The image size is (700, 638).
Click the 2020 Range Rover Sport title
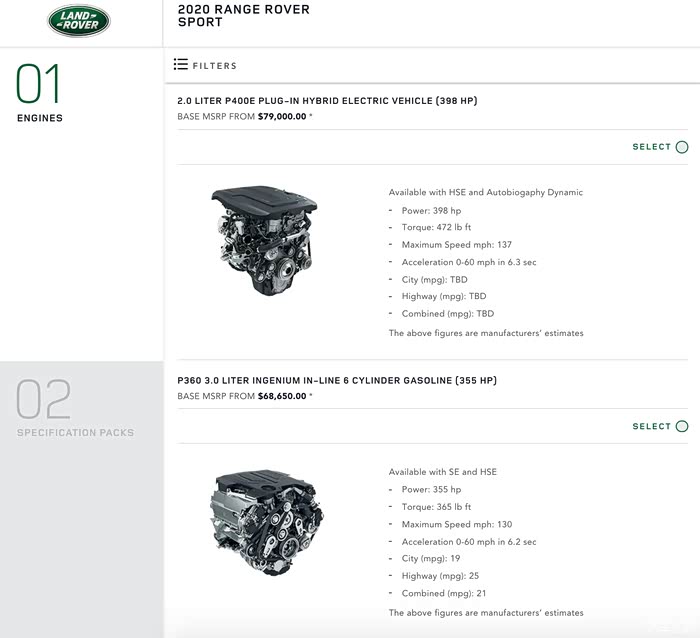click(x=243, y=16)
